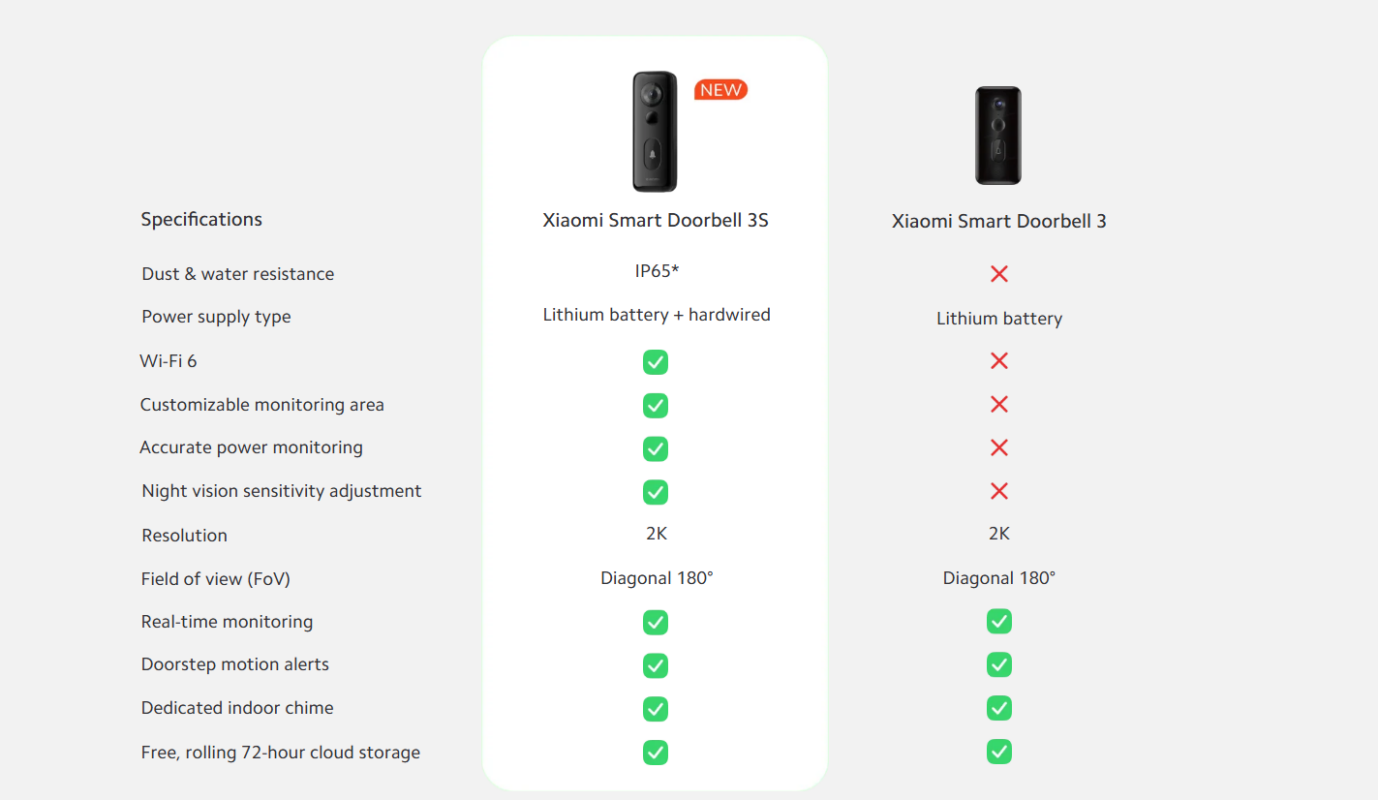
Task: Select the Xiaomi Smart Doorbell 3 title
Action: [x=999, y=221]
